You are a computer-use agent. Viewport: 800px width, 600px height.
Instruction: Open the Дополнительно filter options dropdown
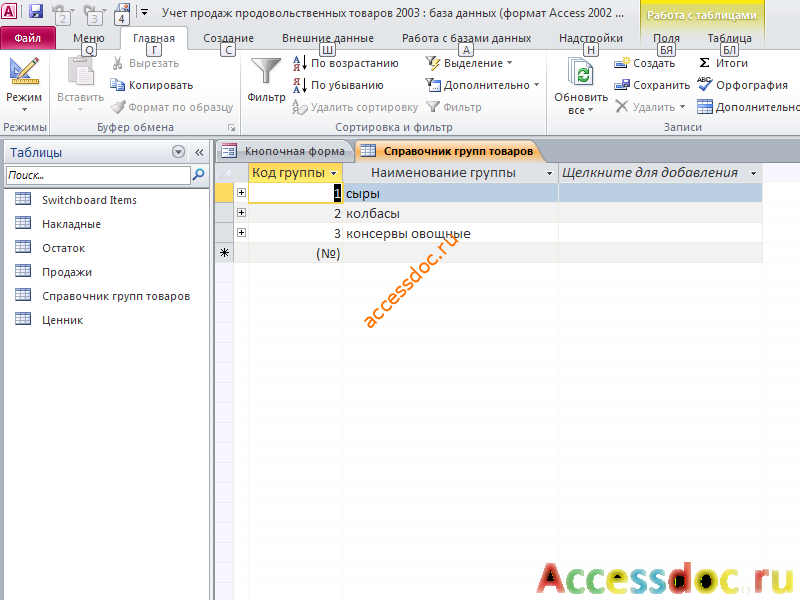[482, 85]
